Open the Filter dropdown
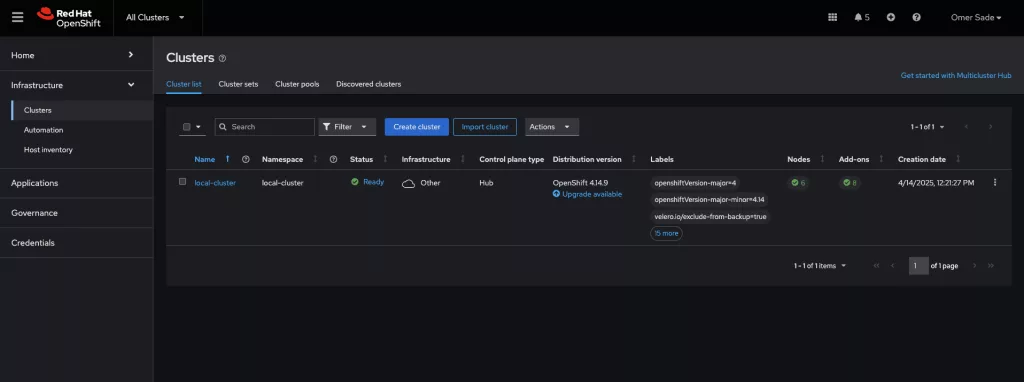 pos(347,127)
